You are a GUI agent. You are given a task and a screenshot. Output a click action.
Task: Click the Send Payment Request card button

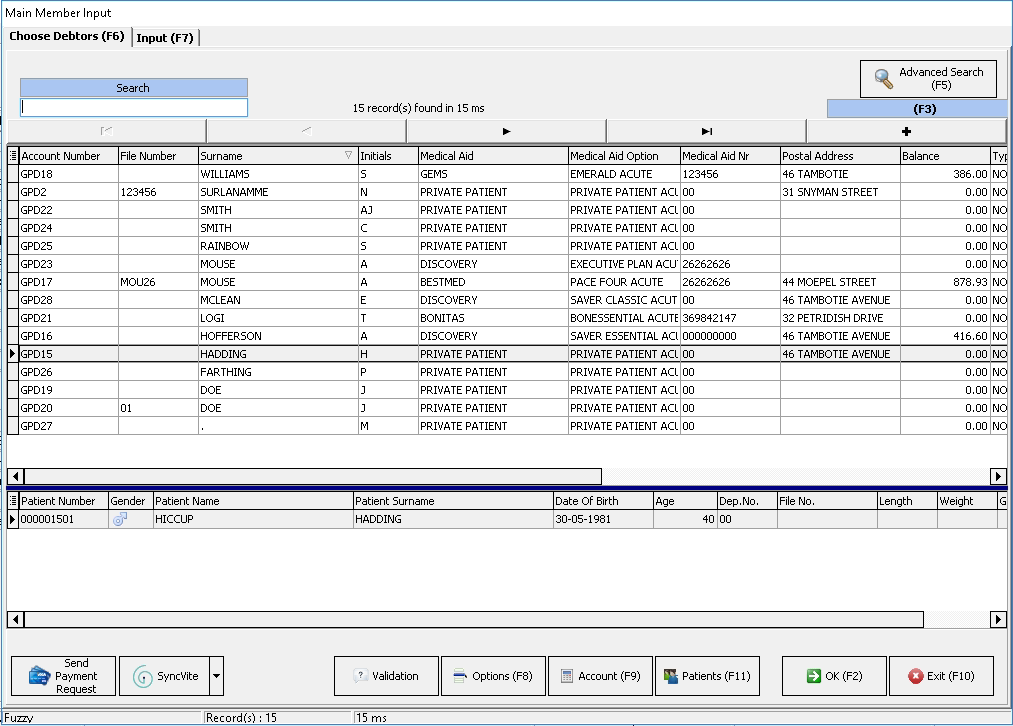click(x=63, y=676)
